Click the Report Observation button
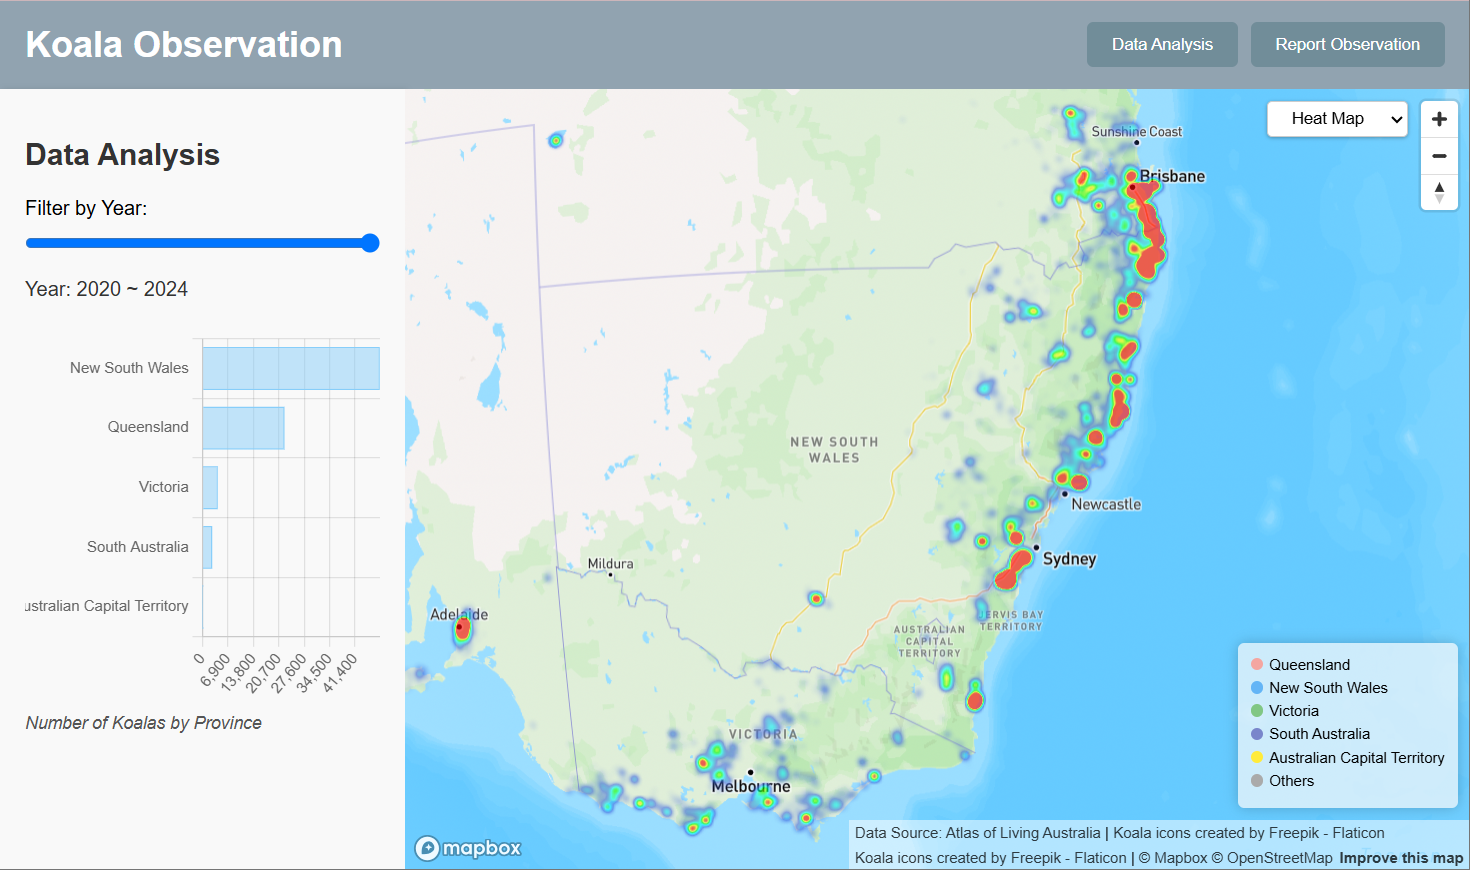The width and height of the screenshot is (1470, 870). [1347, 44]
